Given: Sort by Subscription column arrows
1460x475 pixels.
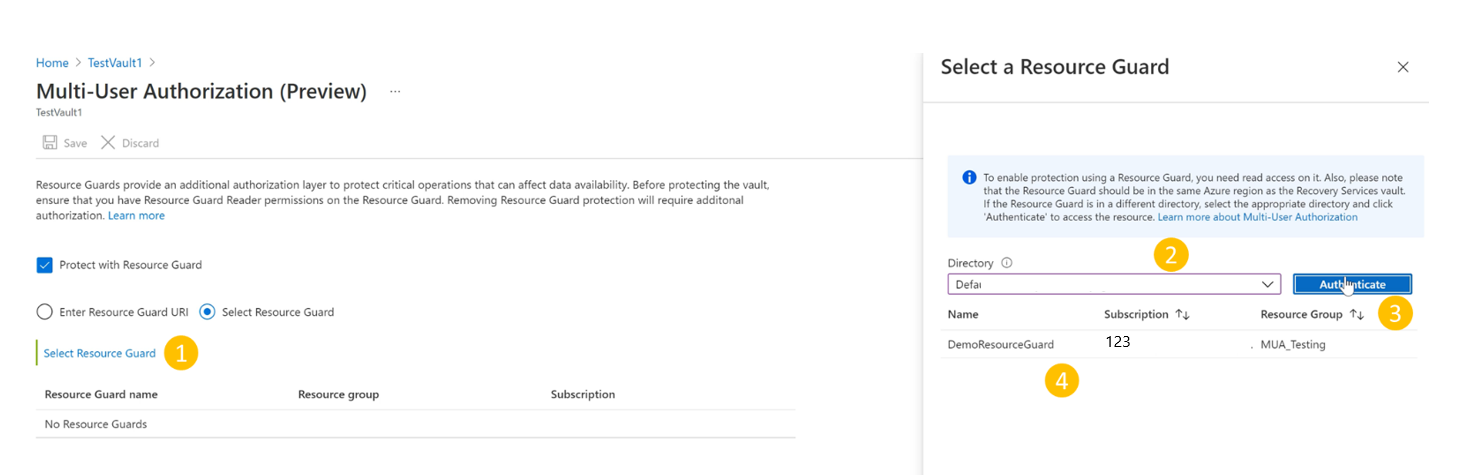Looking at the screenshot, I should [x=1182, y=314].
